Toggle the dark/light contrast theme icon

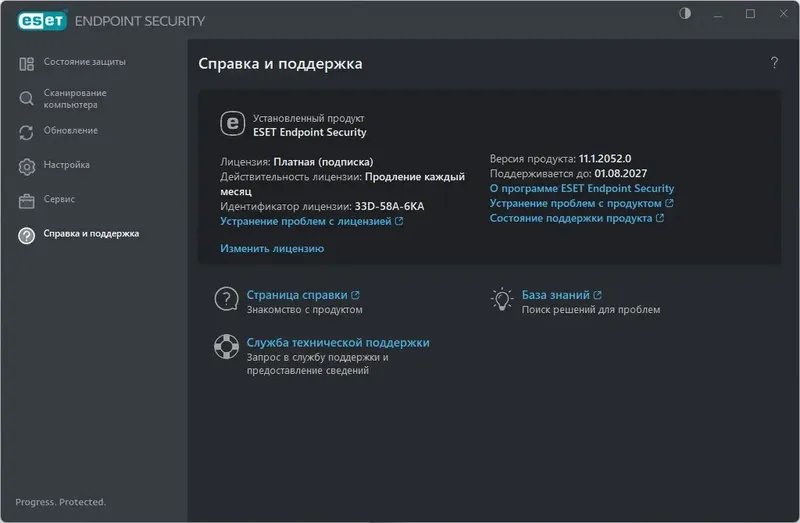click(x=685, y=14)
